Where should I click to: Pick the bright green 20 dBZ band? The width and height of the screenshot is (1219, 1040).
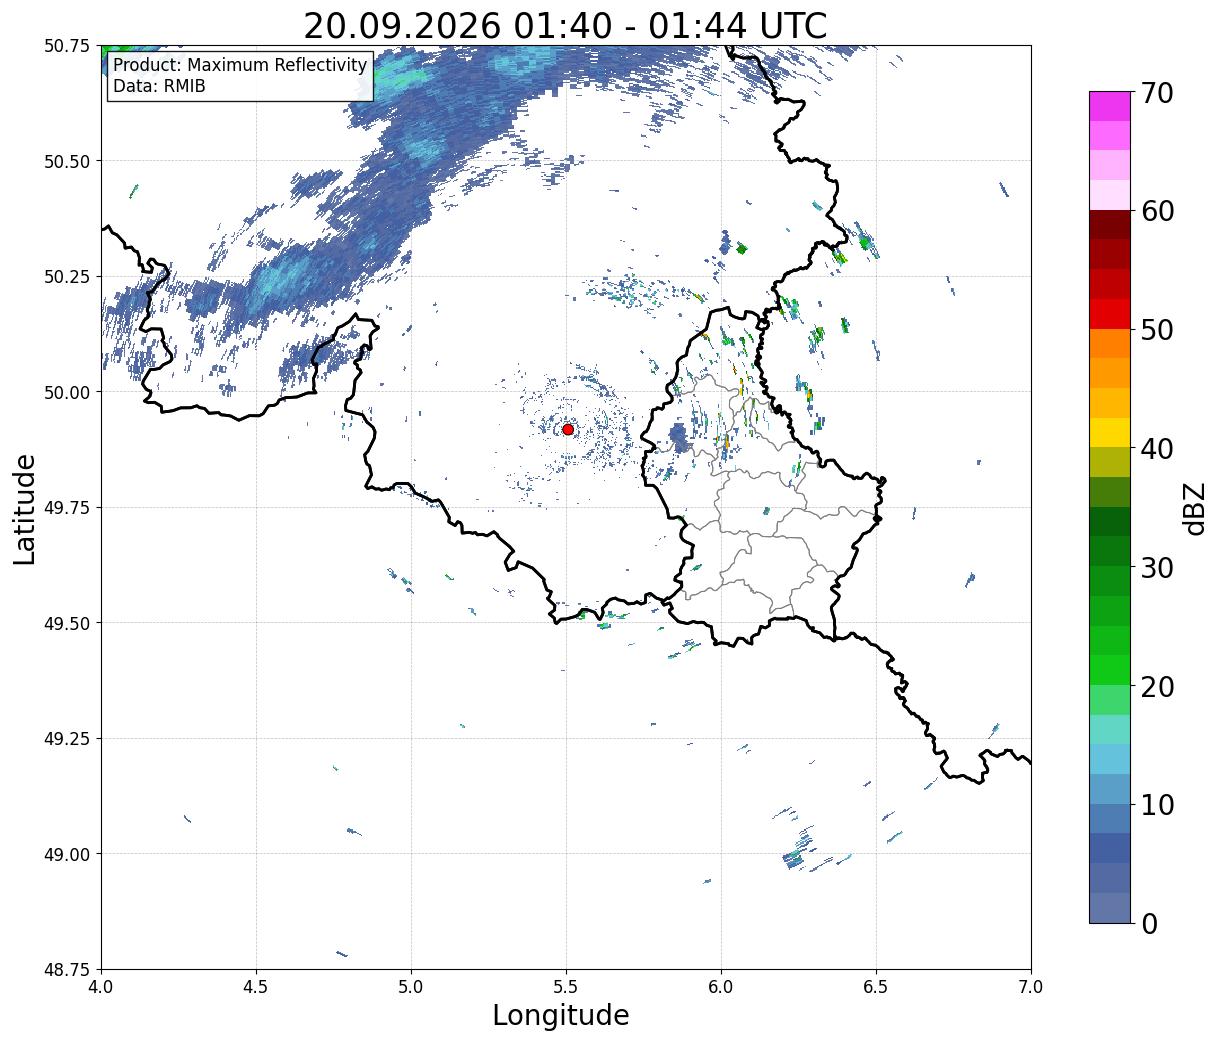1110,670
